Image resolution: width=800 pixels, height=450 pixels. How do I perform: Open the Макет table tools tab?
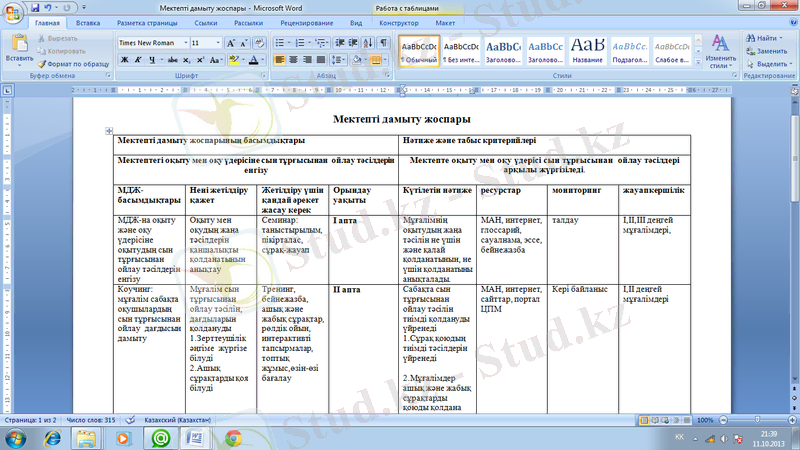[x=445, y=21]
